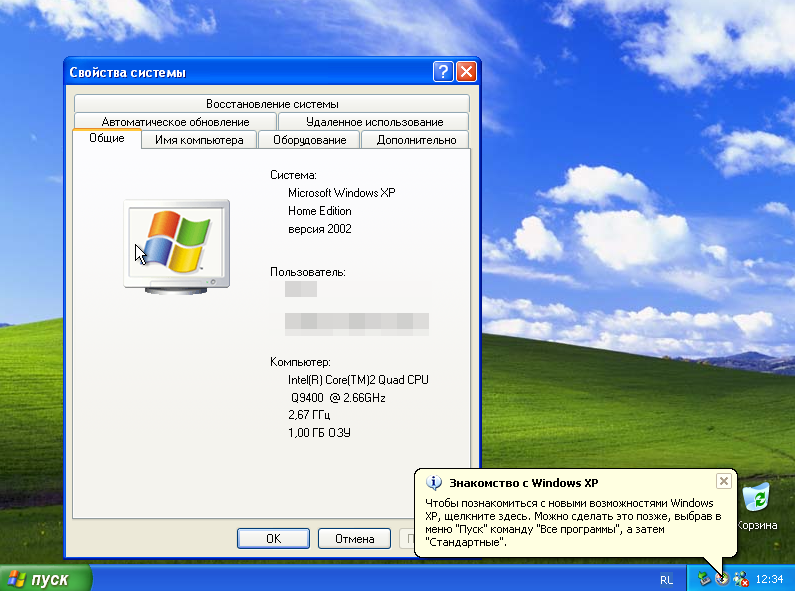Open the Recycle Bin (Корзина) desktop icon
795x591 pixels.
point(756,506)
